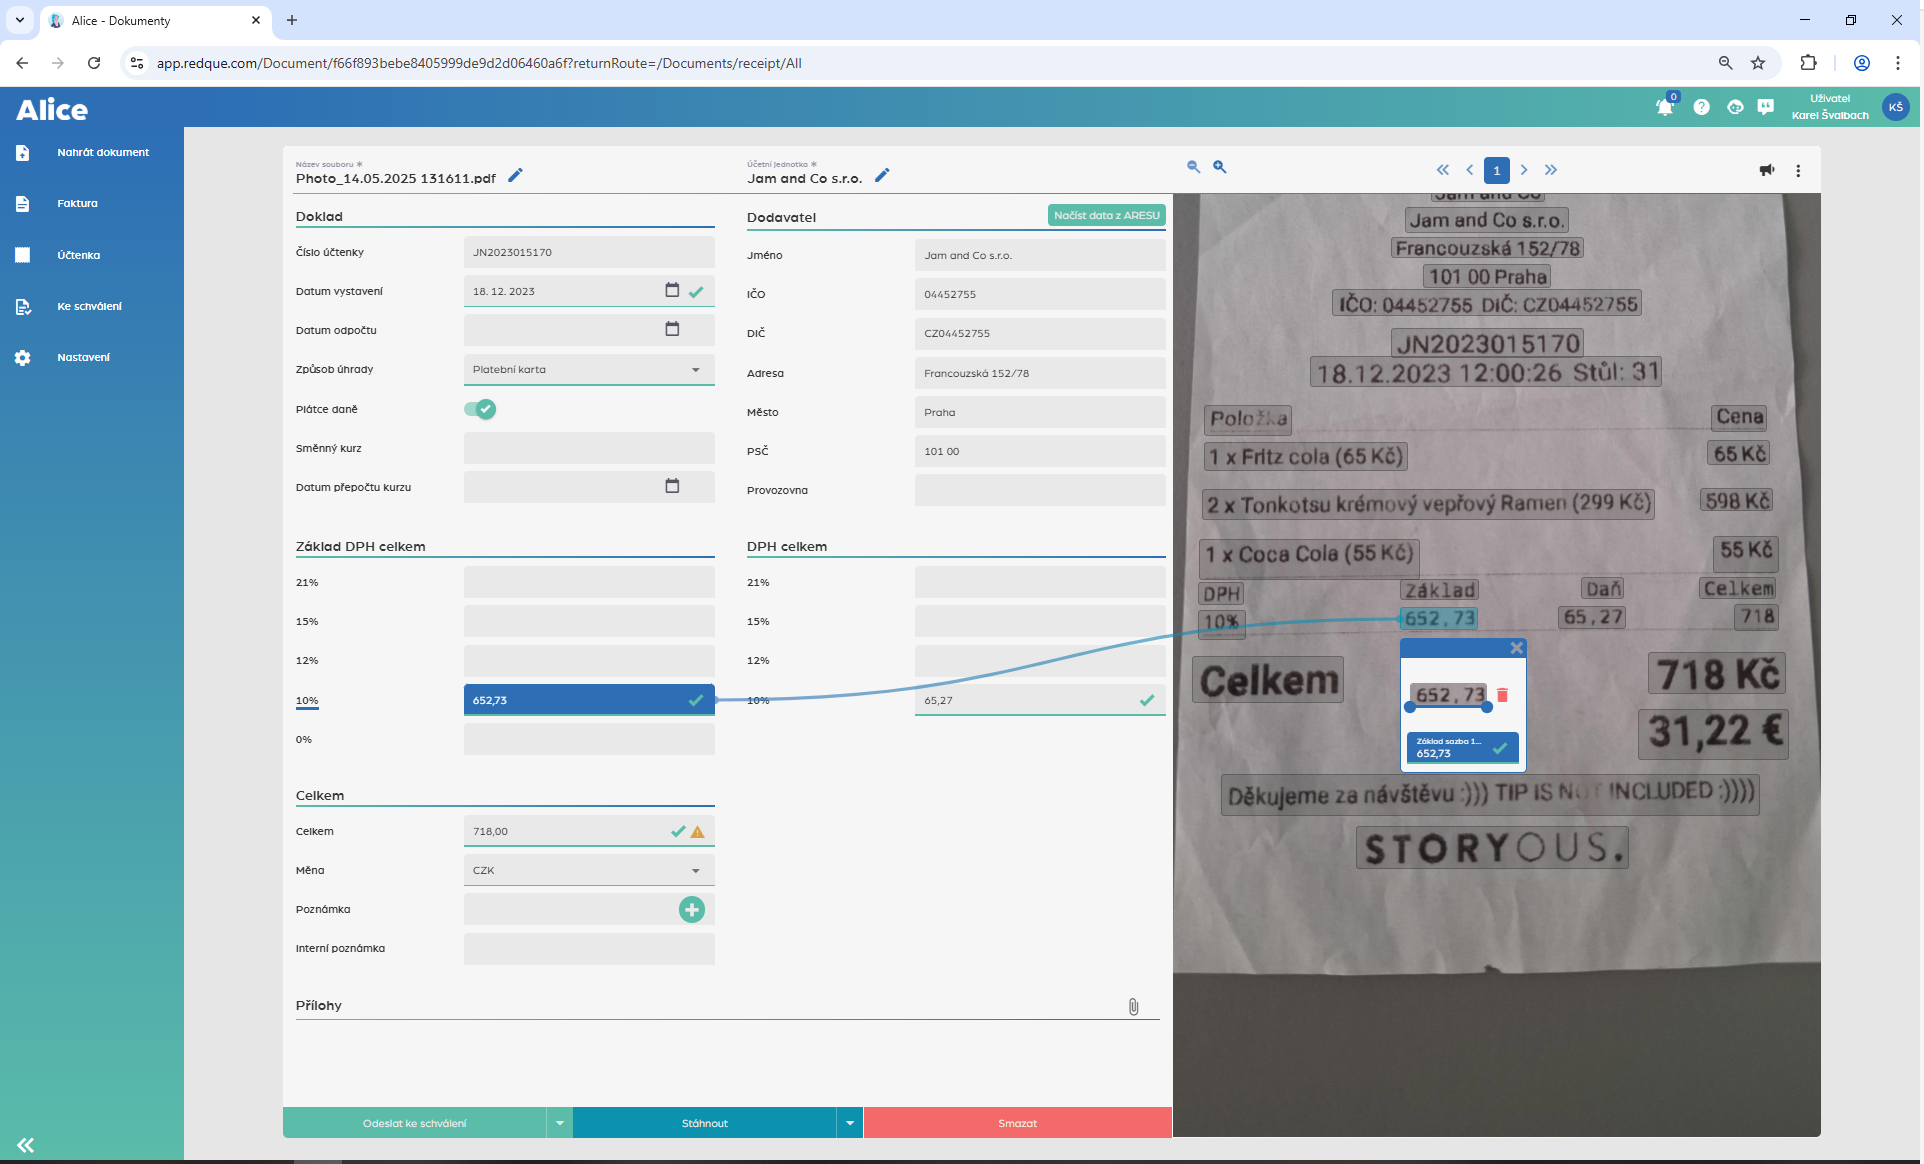This screenshot has width=1924, height=1164.
Task: Open the Způsob úhrady dropdown
Action: [589, 369]
